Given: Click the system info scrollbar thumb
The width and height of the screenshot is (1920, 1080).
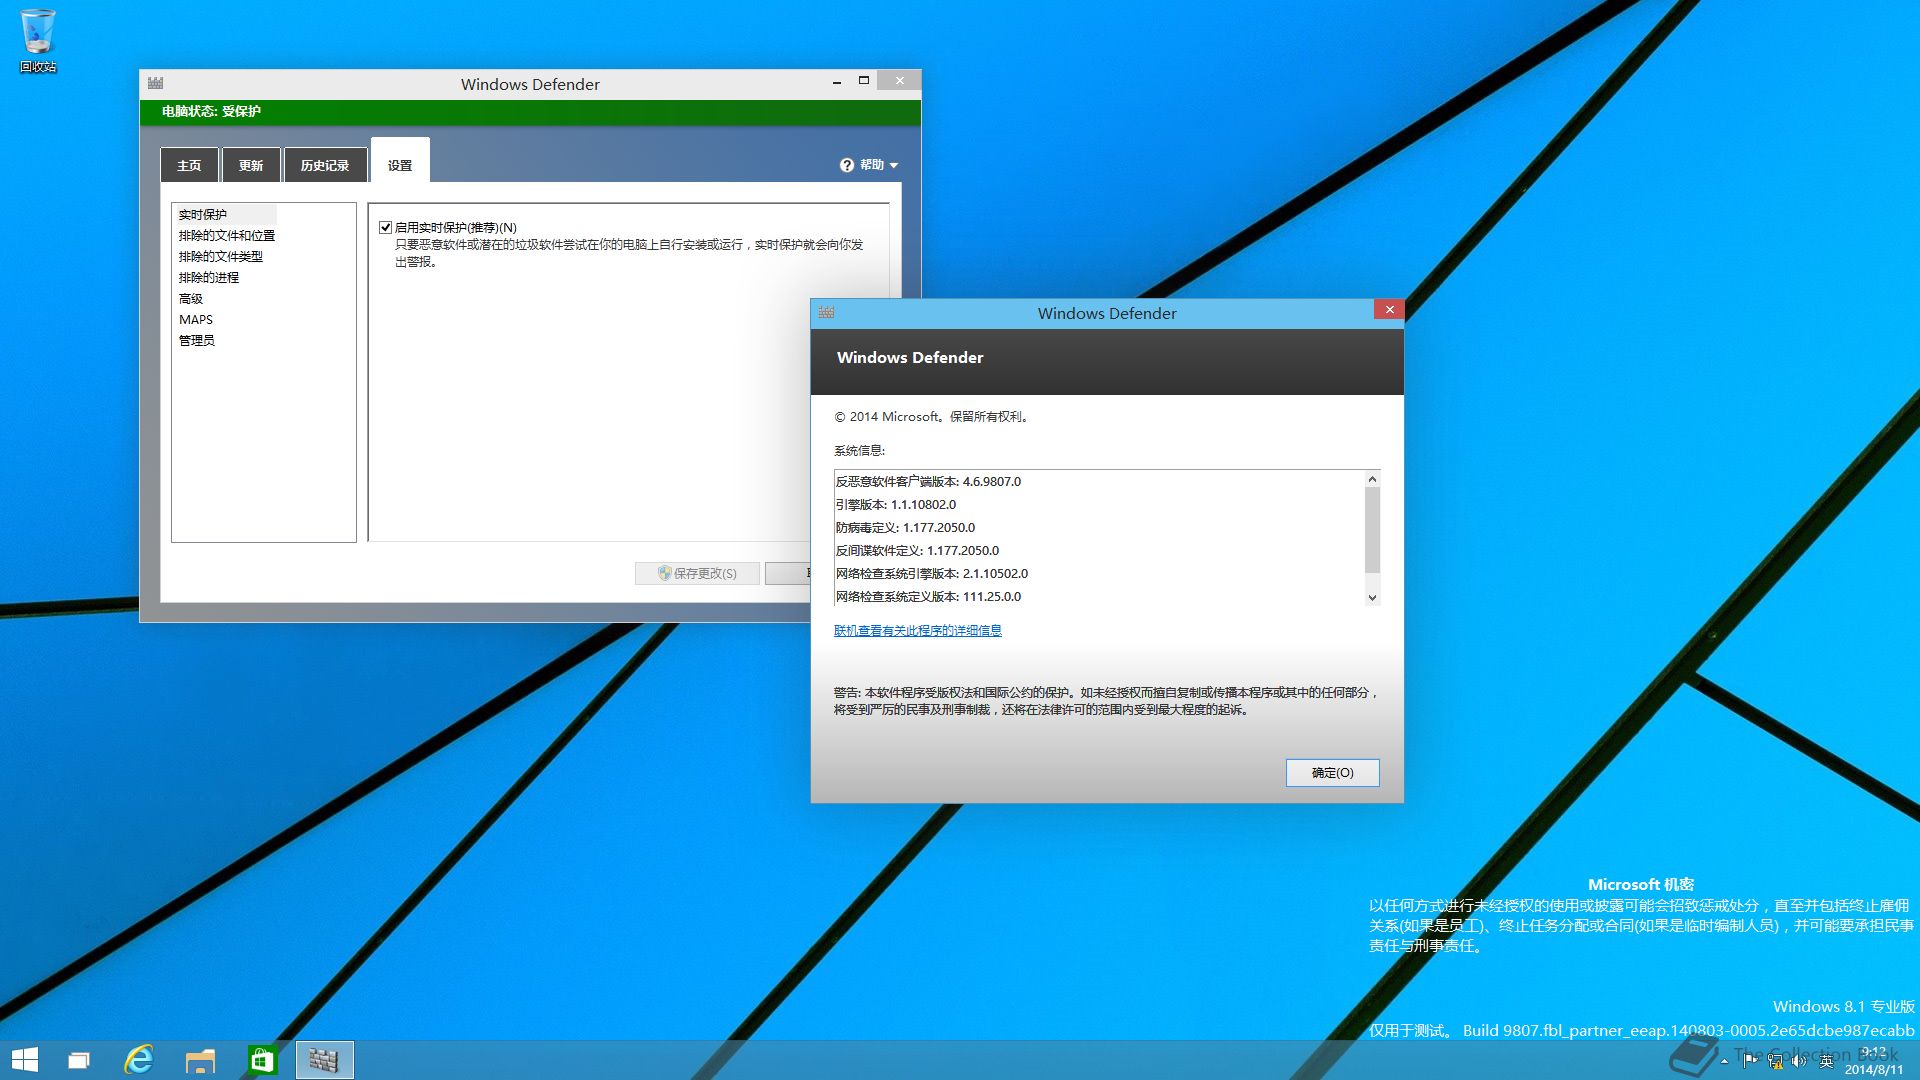Looking at the screenshot, I should (1372, 530).
